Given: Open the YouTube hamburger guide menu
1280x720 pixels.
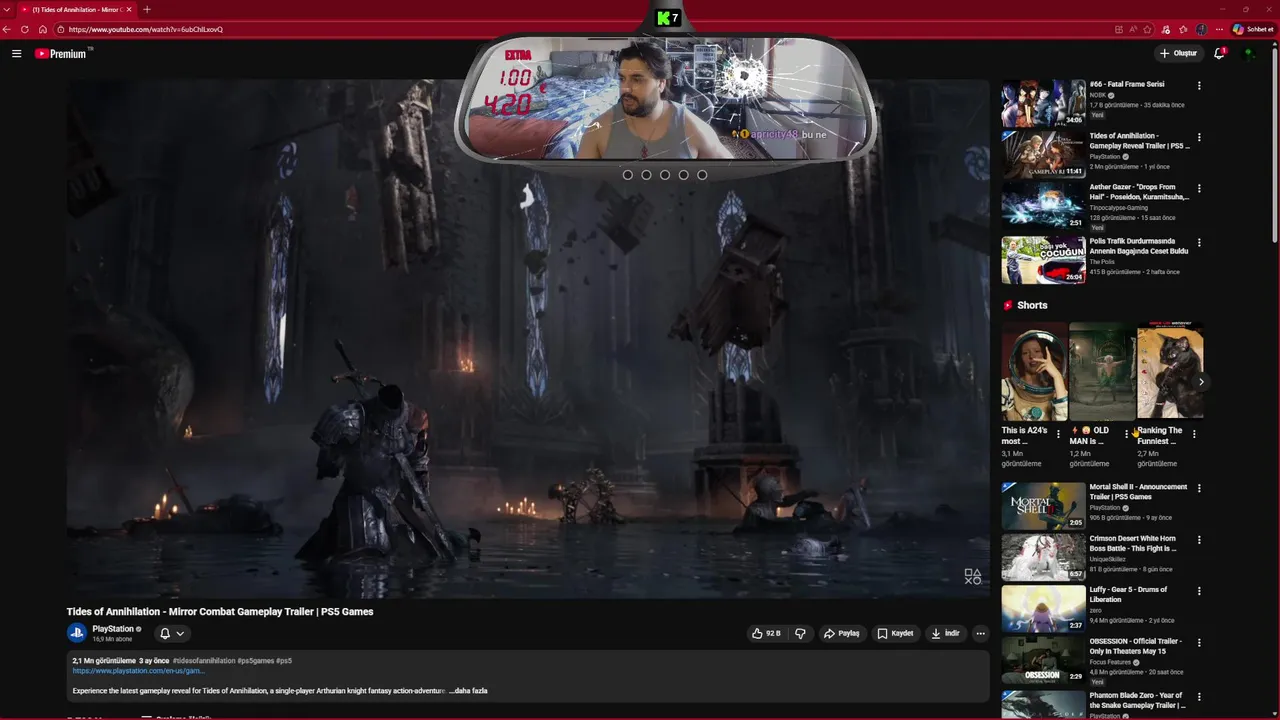Looking at the screenshot, I should click(x=16, y=53).
